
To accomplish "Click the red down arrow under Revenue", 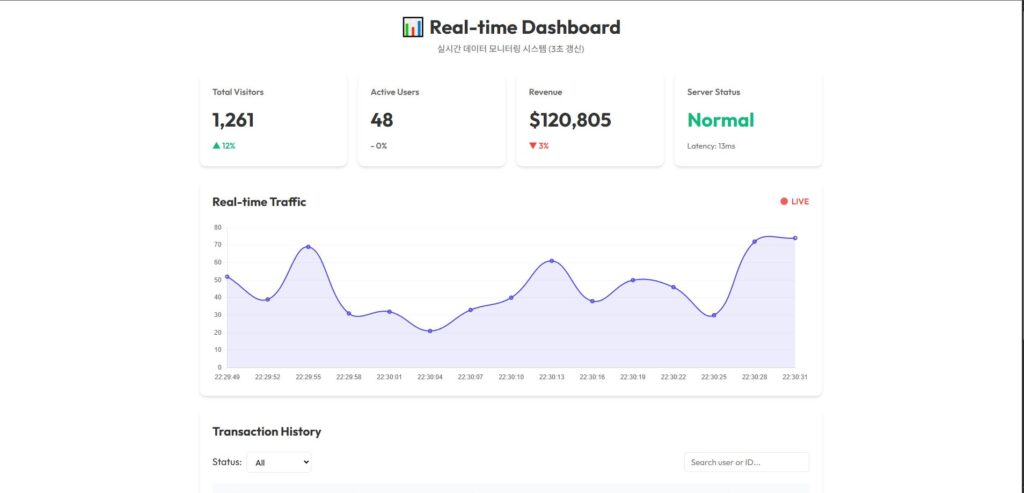I will click(x=533, y=146).
